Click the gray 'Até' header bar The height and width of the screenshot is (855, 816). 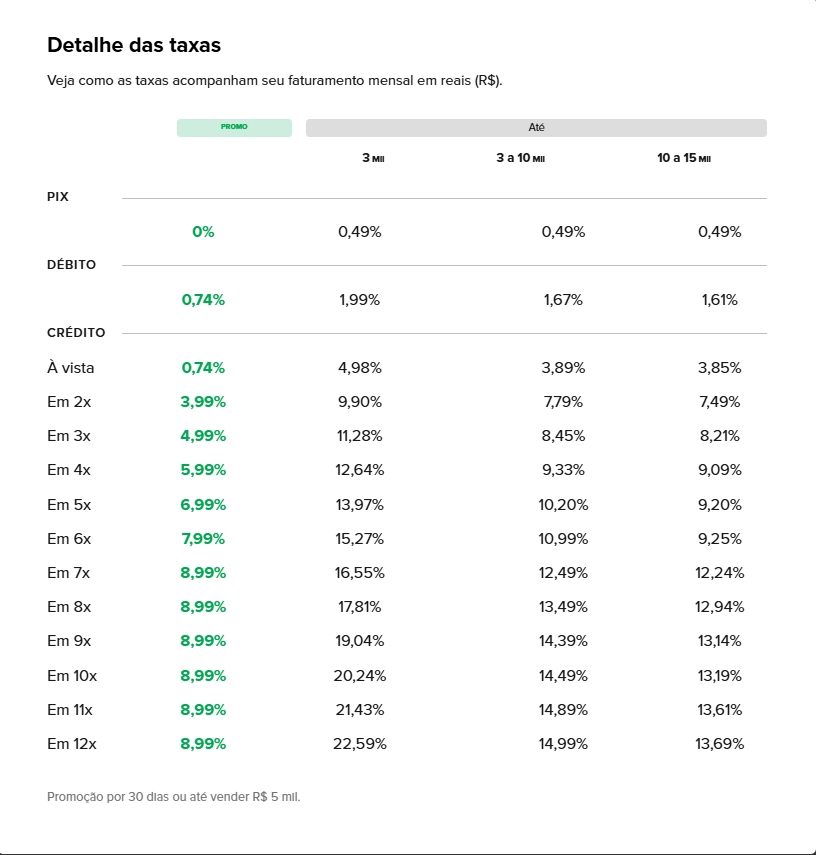536,128
